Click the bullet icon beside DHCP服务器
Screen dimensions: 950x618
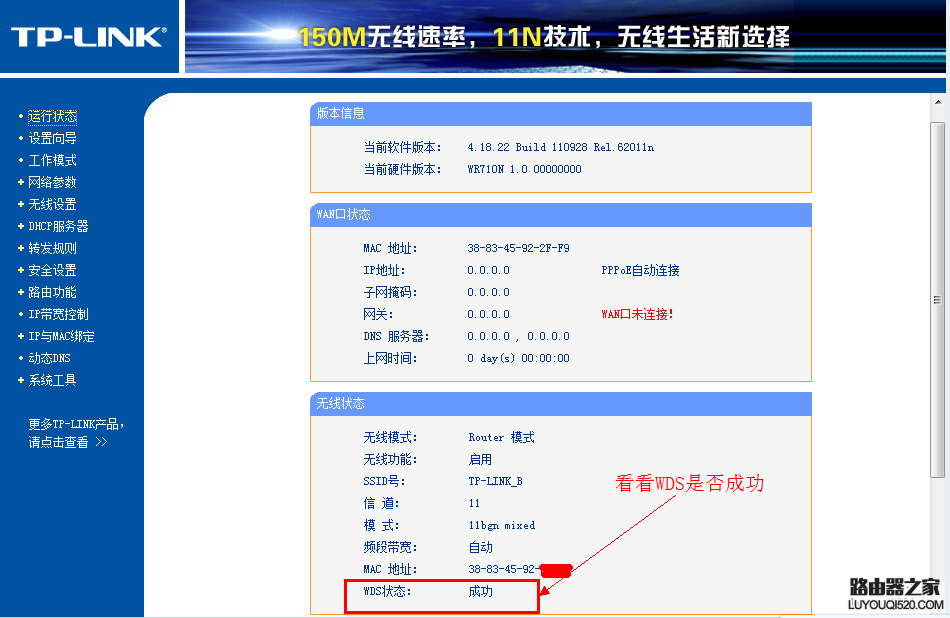[x=23, y=225]
